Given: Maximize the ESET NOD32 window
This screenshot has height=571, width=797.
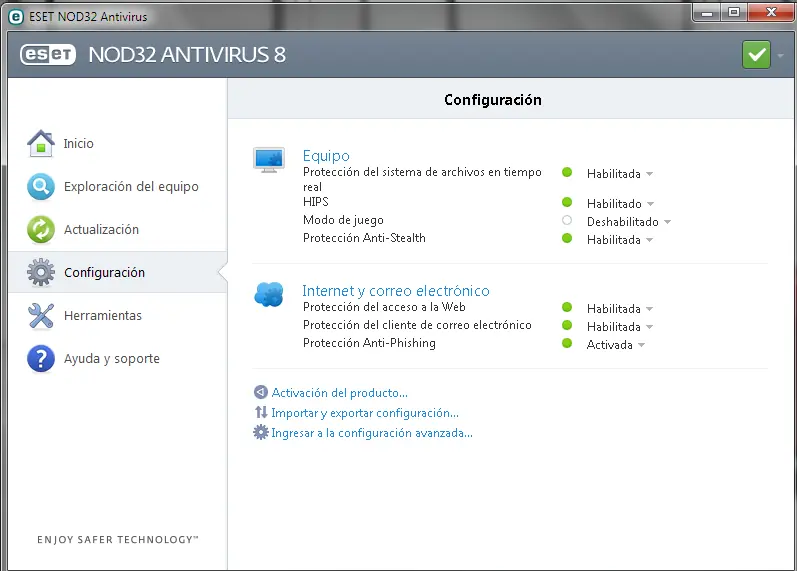Looking at the screenshot, I should pos(733,13).
